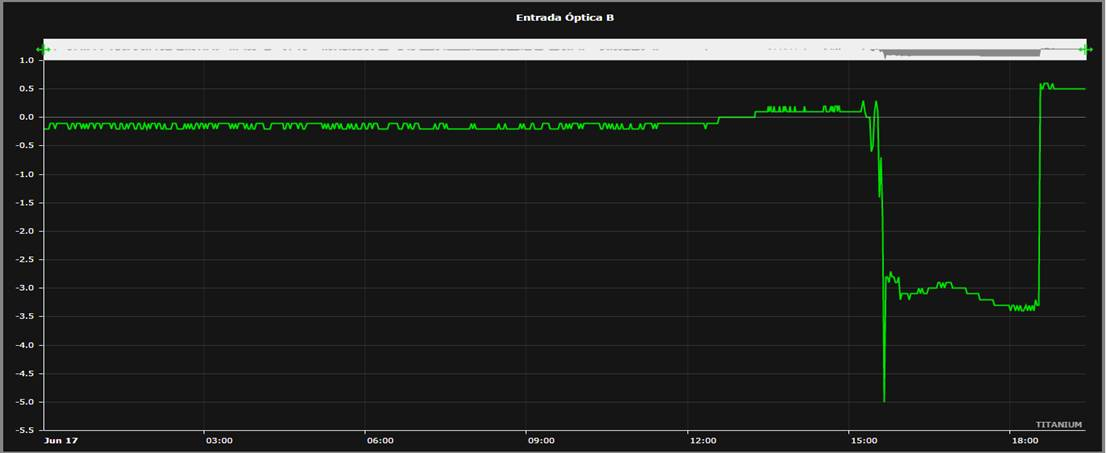Click the 12:00 time axis label

pyautogui.click(x=703, y=441)
